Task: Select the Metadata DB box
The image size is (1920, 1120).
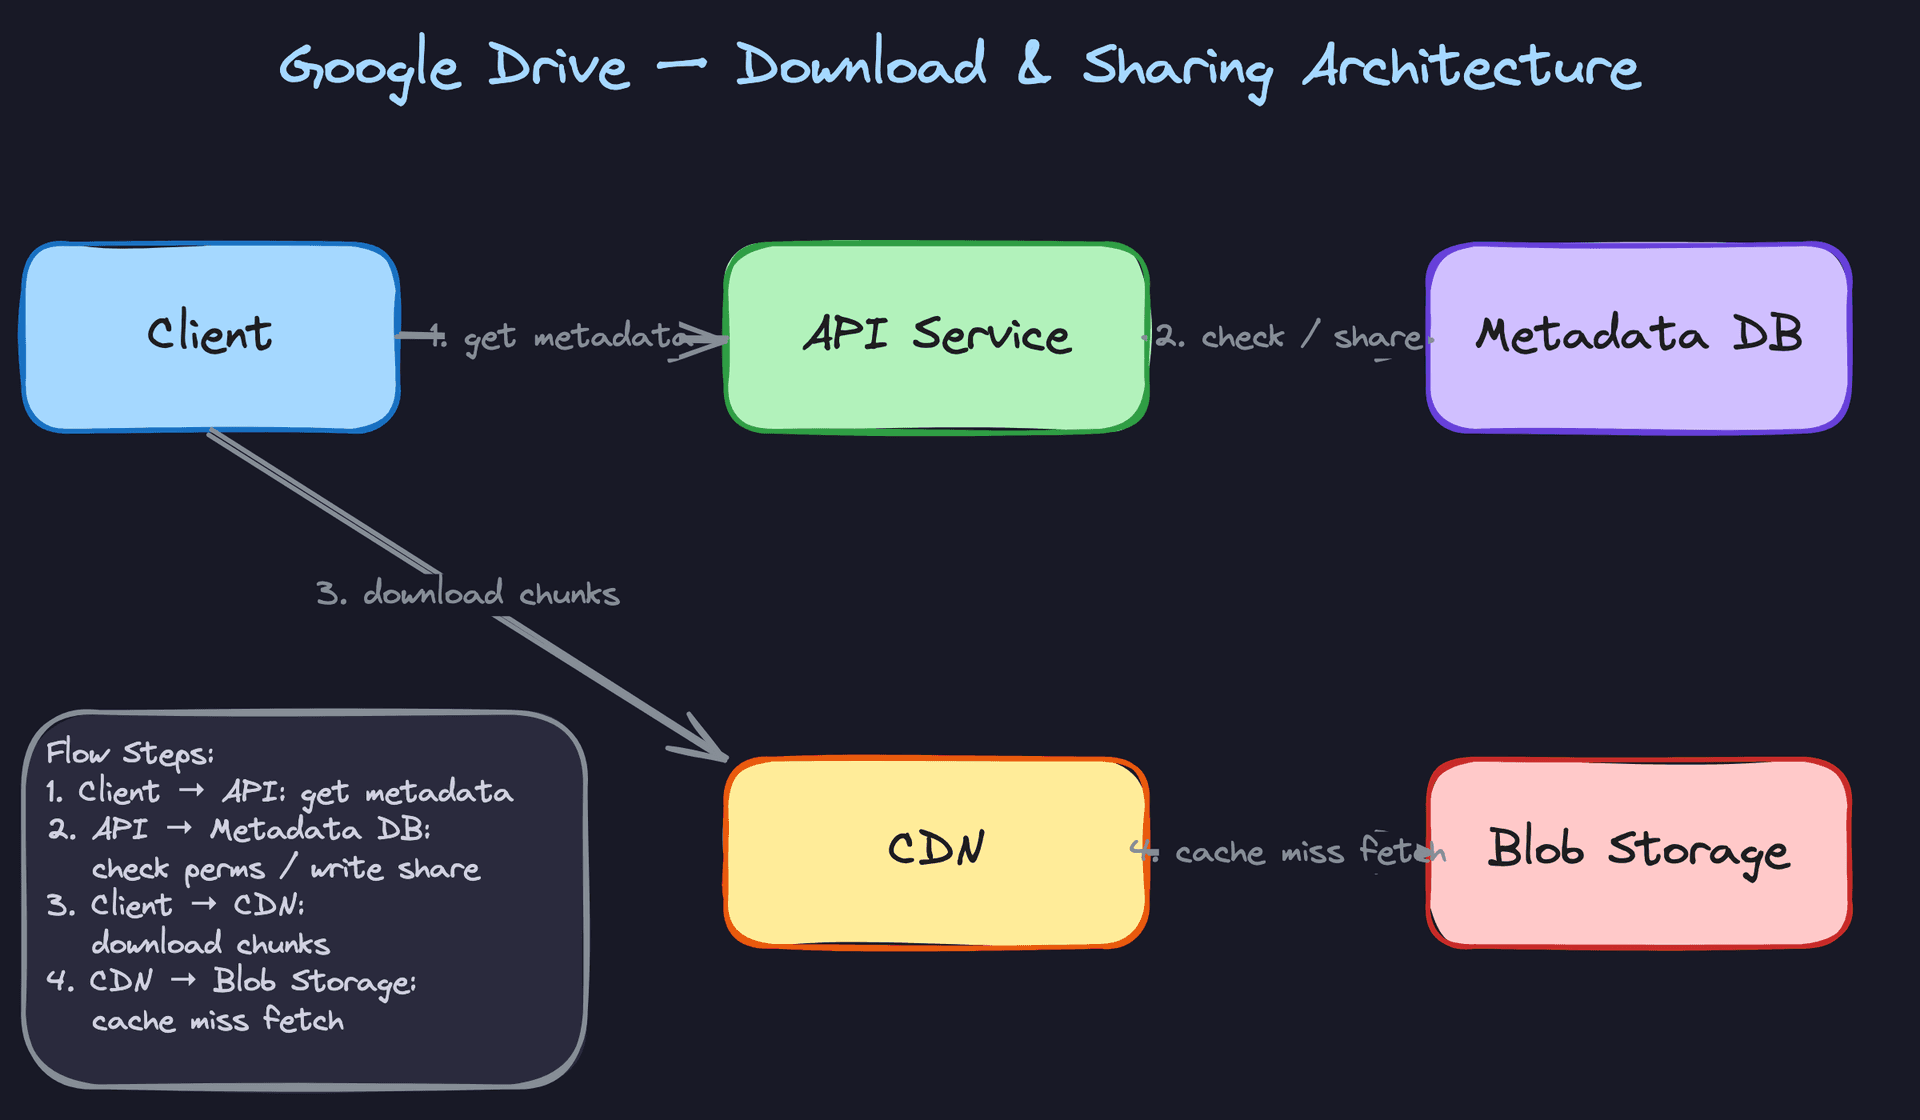Action: pos(1638,338)
